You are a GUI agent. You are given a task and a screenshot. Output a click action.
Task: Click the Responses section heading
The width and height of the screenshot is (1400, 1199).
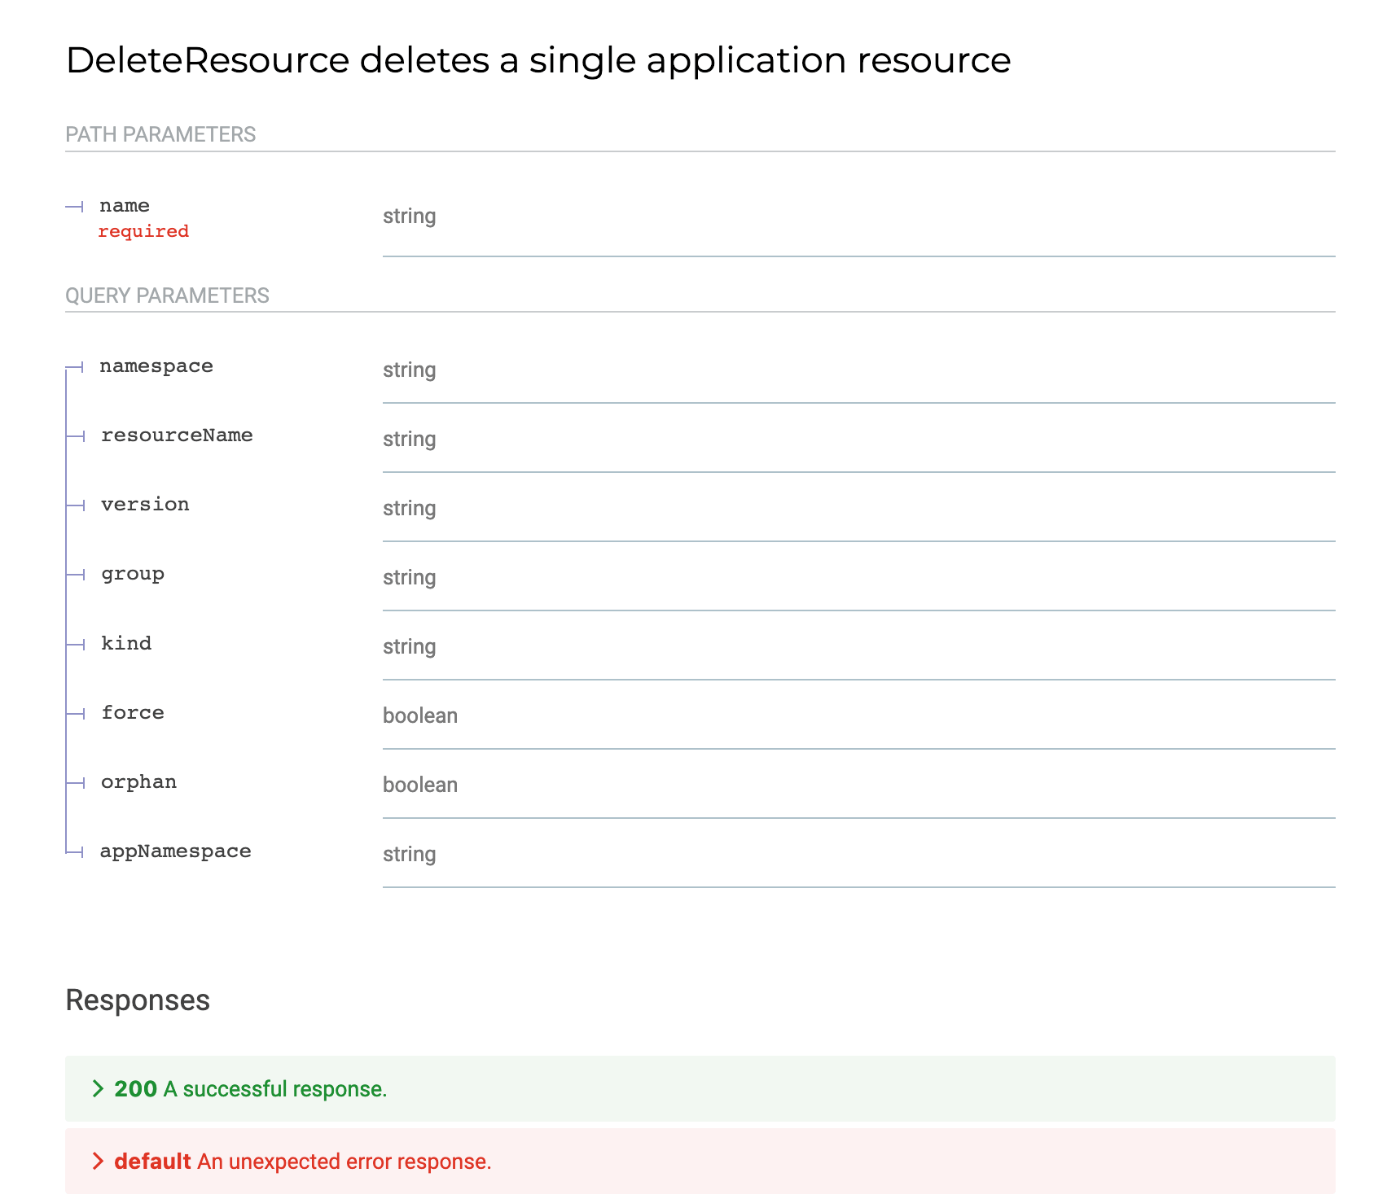click(x=138, y=1000)
